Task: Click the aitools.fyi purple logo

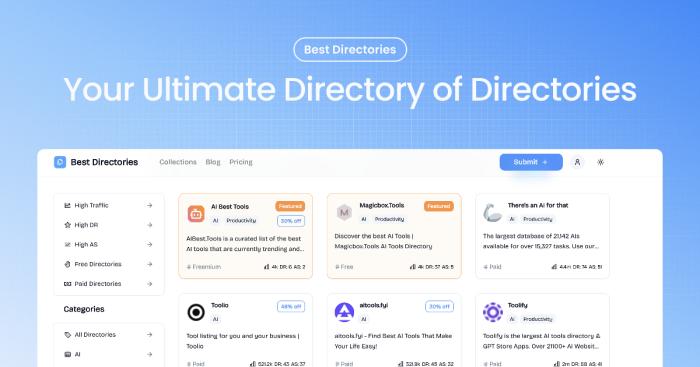Action: pyautogui.click(x=344, y=312)
